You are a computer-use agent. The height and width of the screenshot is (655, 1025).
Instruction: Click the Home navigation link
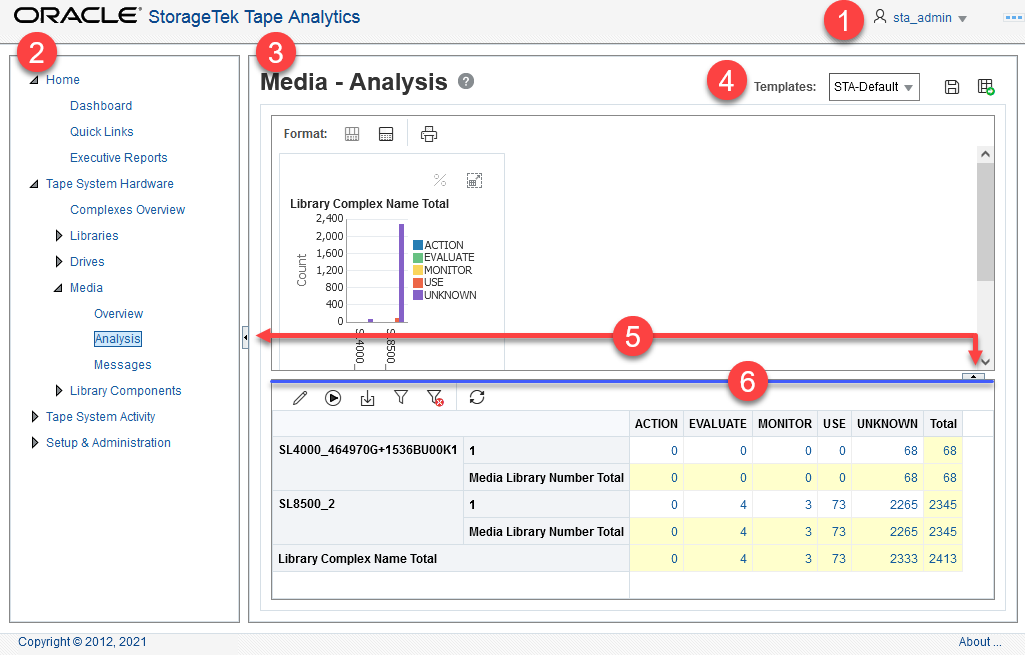point(63,80)
